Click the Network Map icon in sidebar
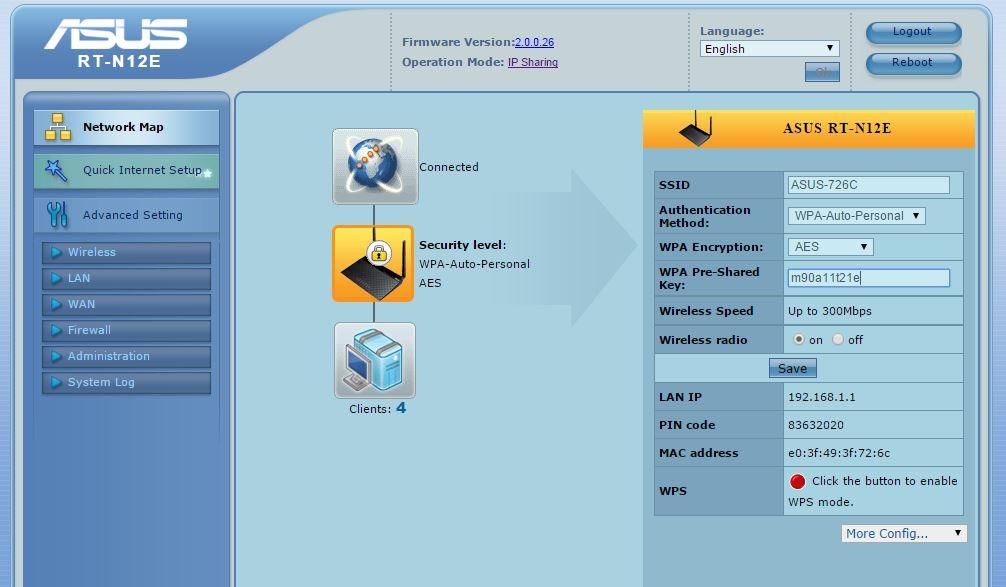Image resolution: width=1006 pixels, height=587 pixels. [57, 126]
